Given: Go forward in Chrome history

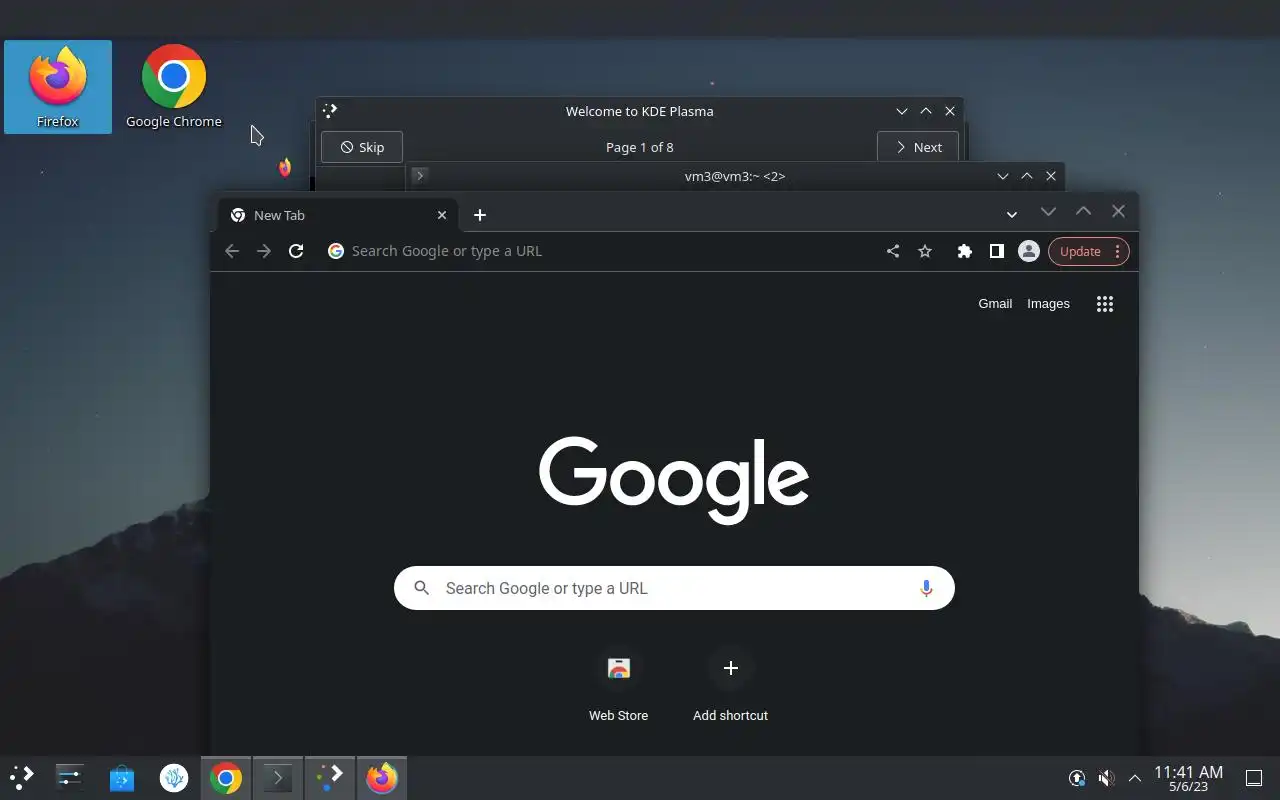Looking at the screenshot, I should (x=264, y=251).
